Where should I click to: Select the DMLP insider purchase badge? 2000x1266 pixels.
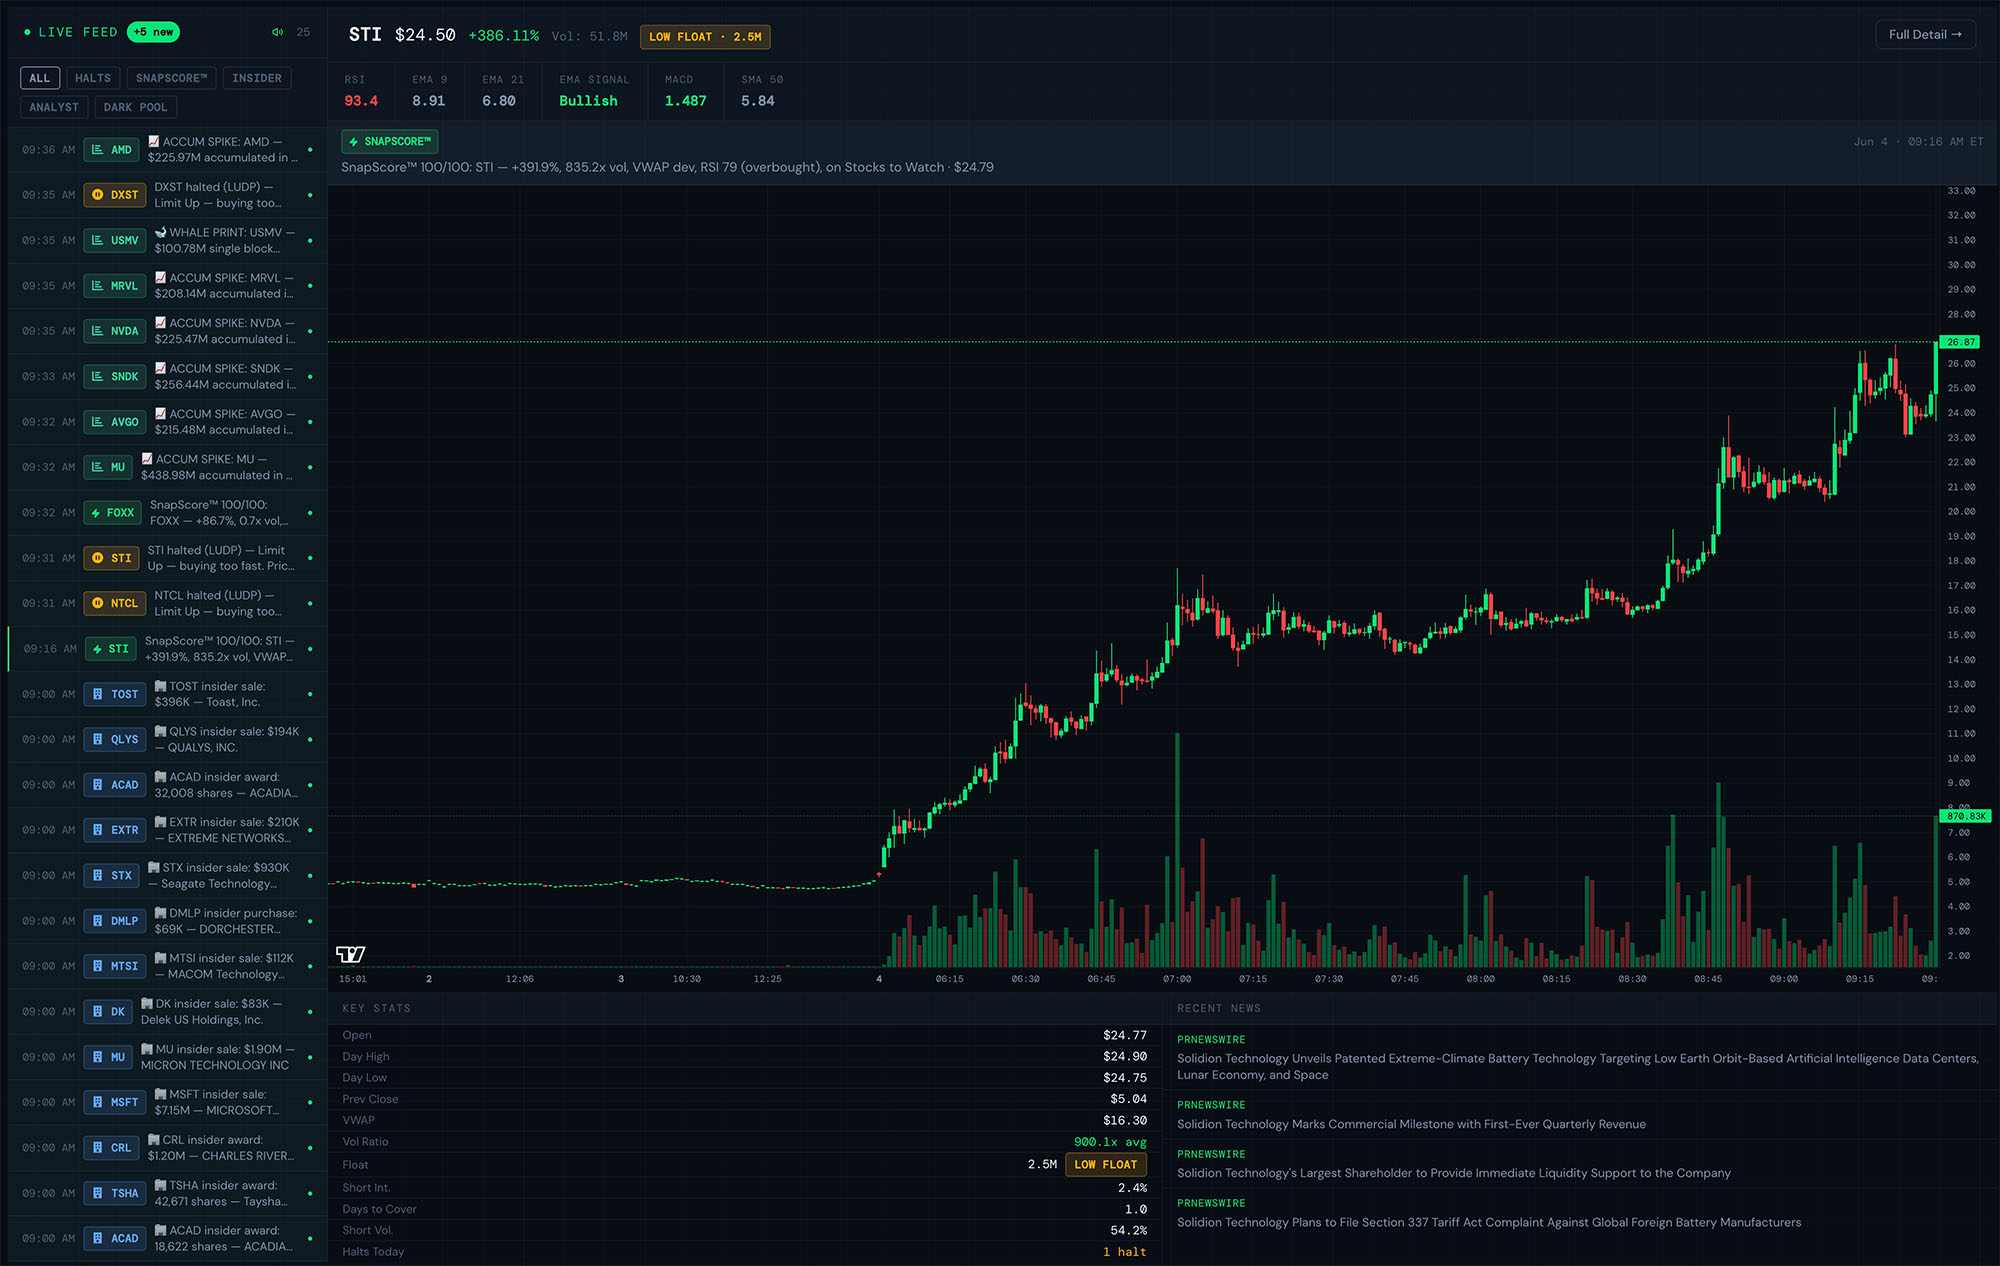click(115, 921)
